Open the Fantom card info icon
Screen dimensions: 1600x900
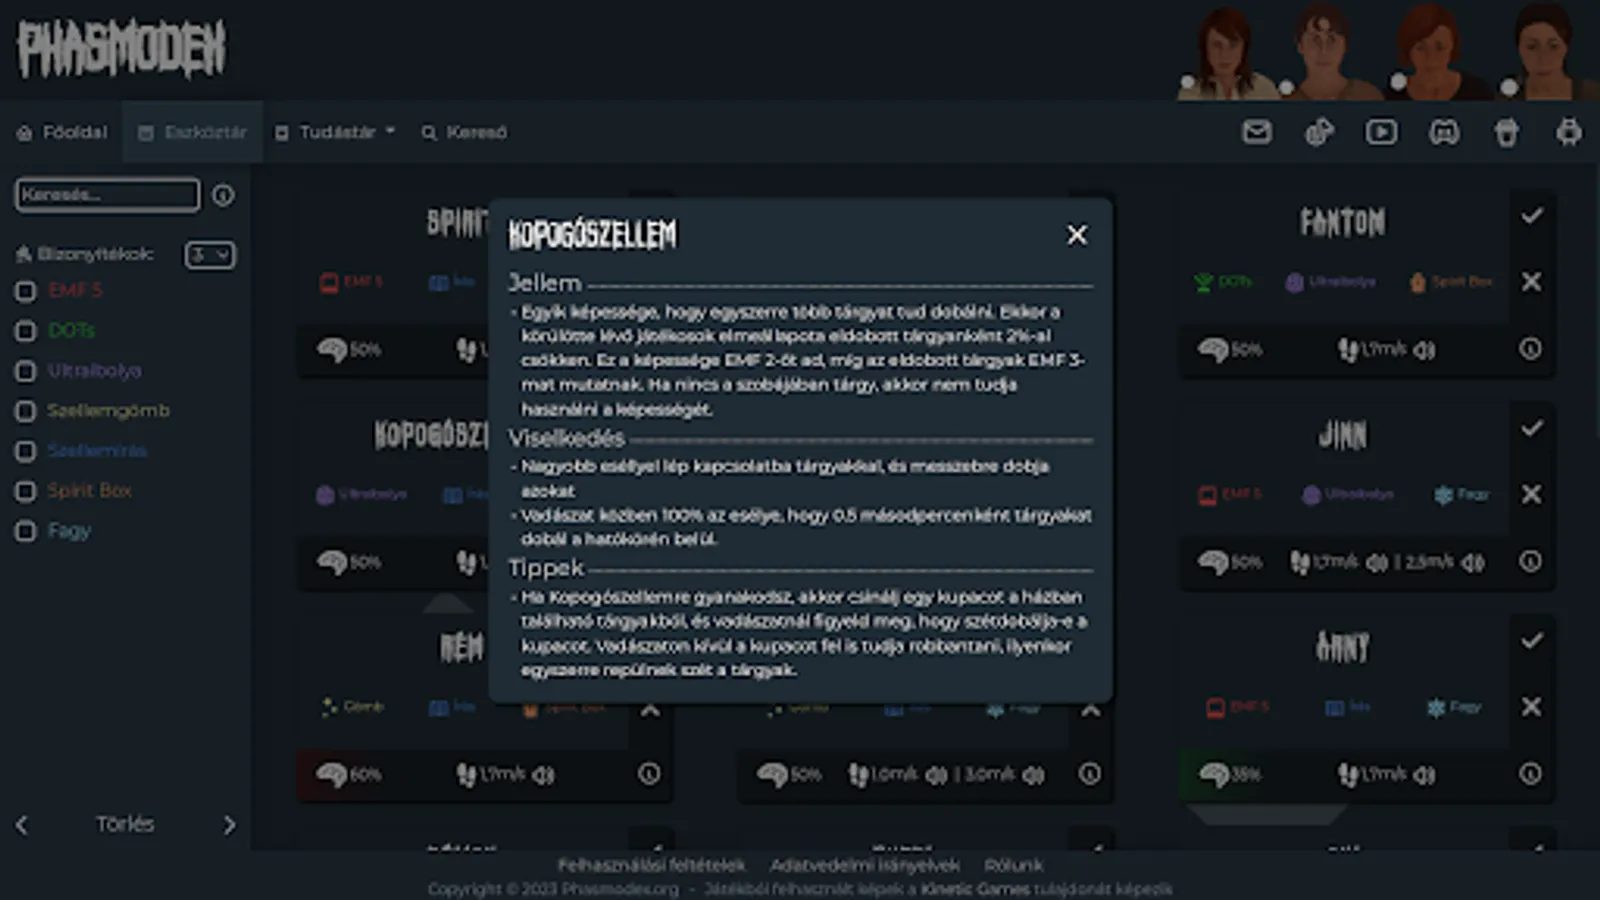coord(1530,349)
